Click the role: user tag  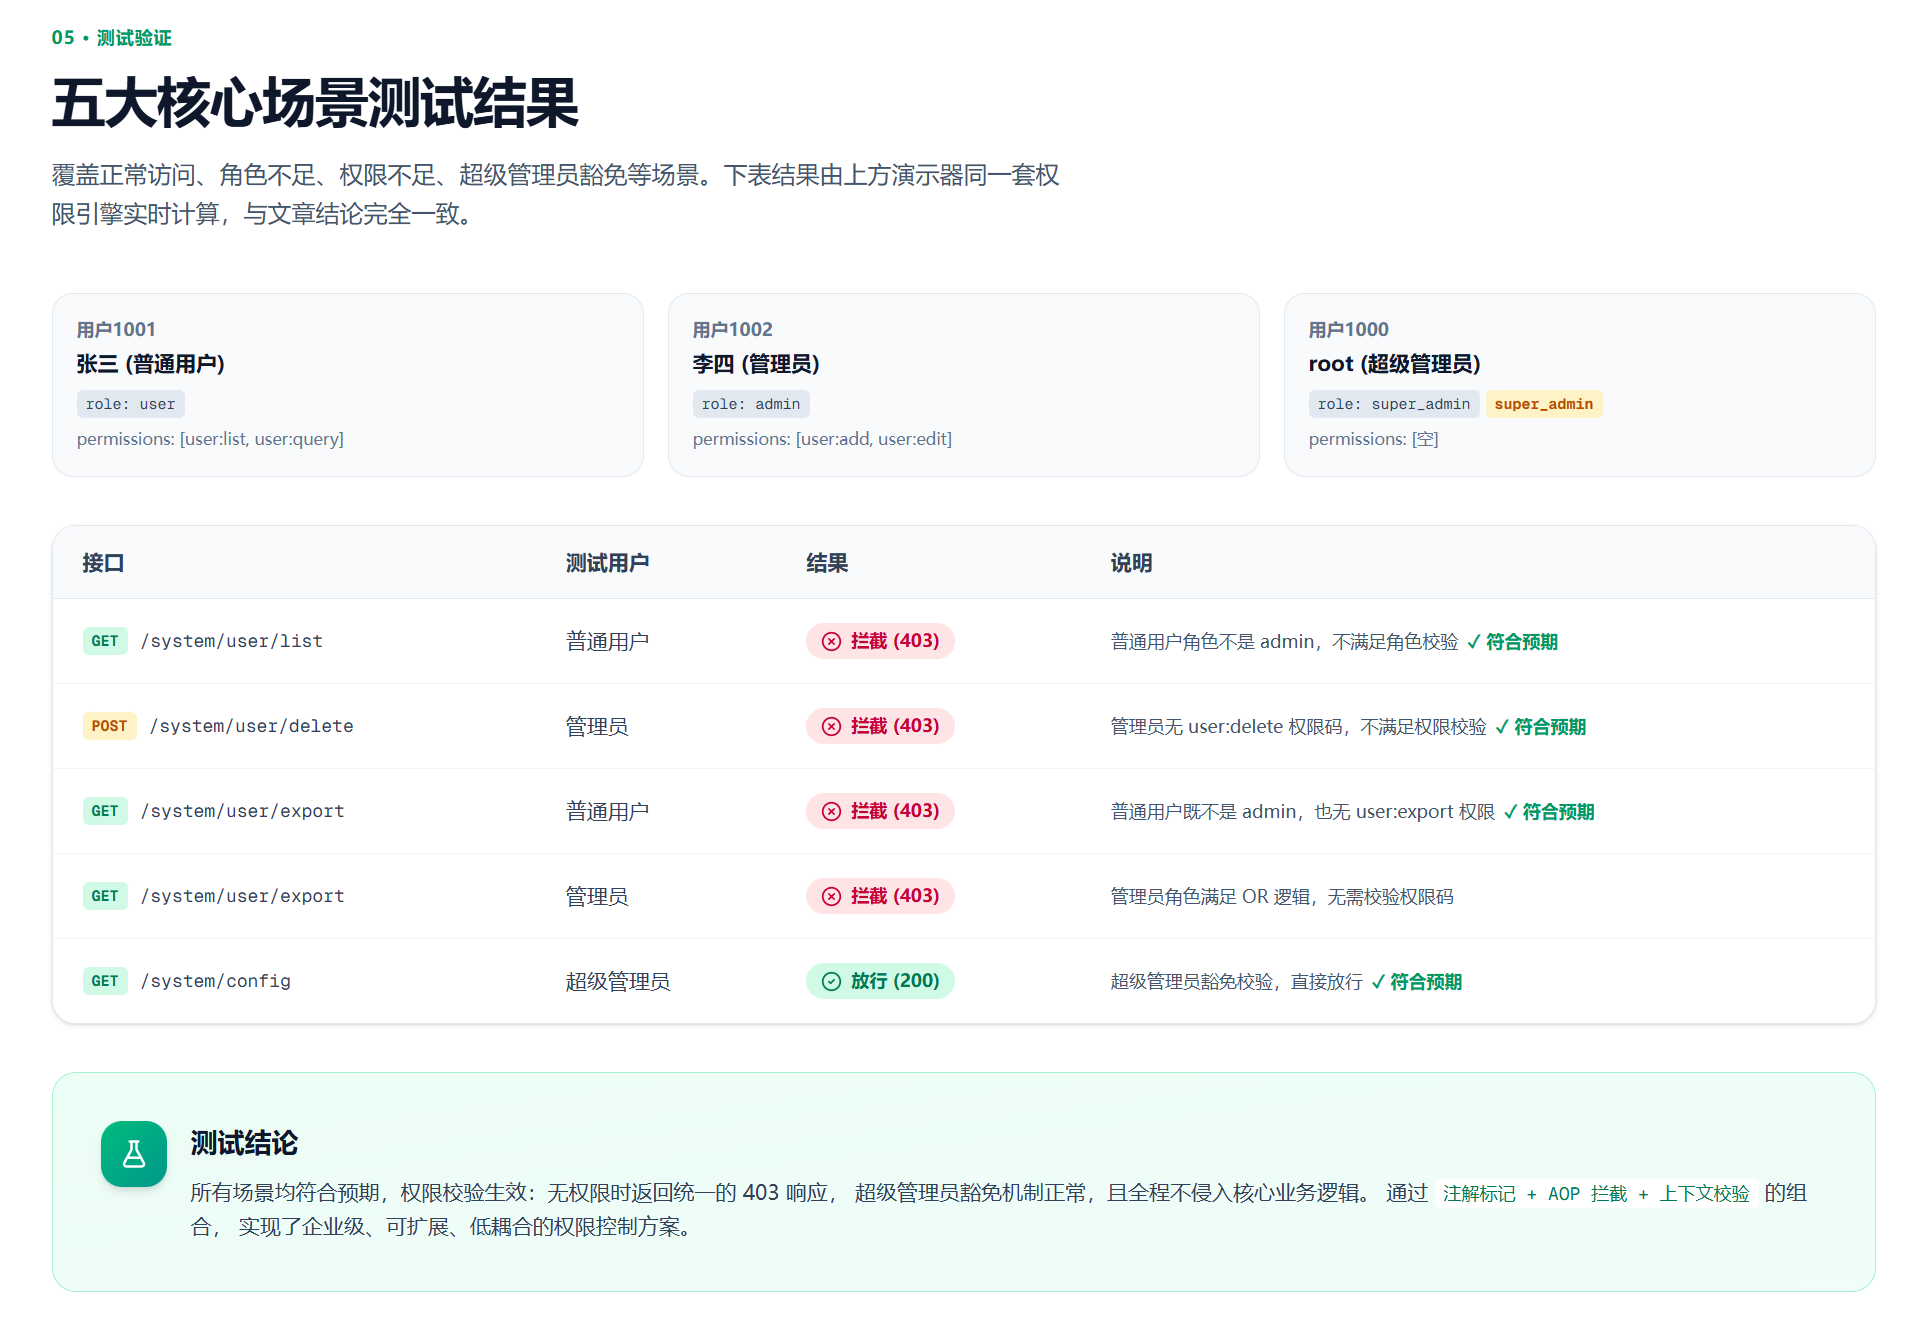click(x=130, y=404)
